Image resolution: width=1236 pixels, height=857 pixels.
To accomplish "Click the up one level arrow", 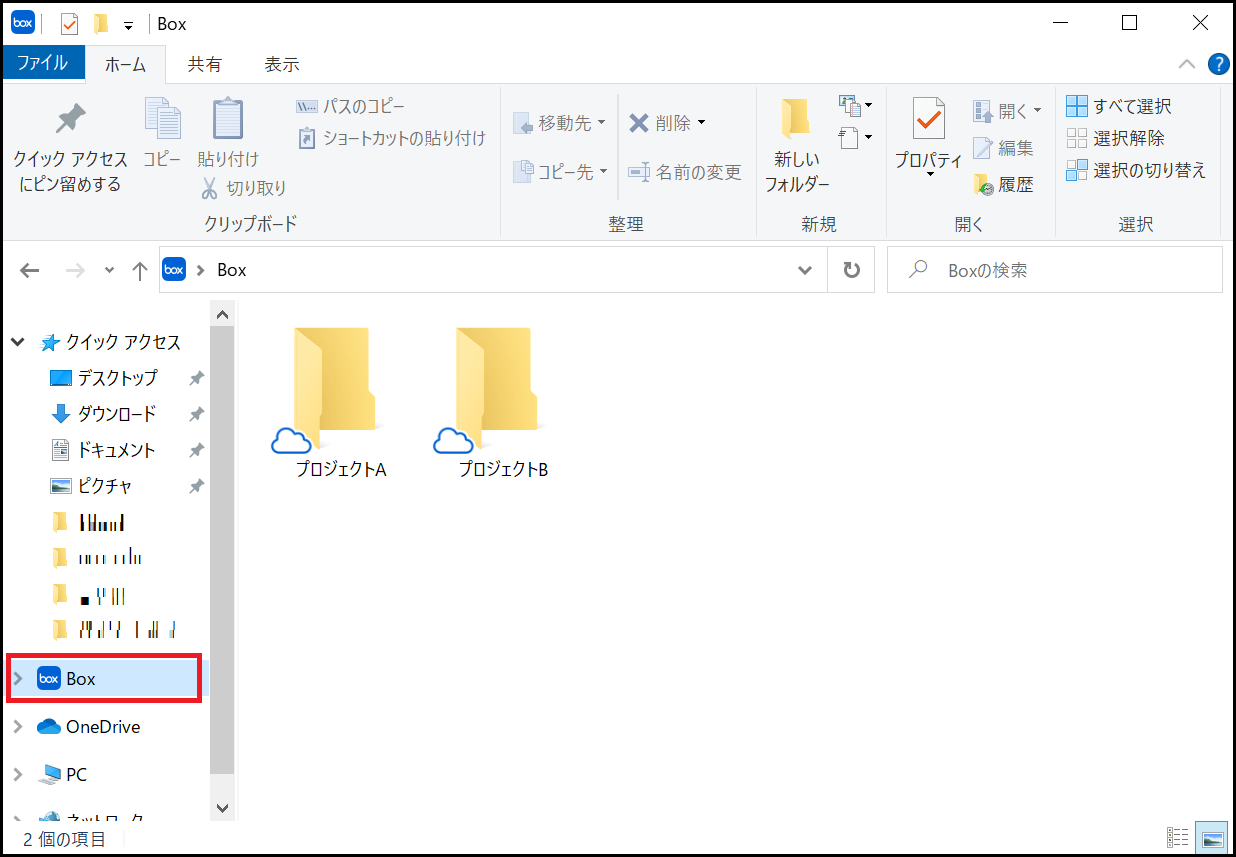I will tap(140, 270).
